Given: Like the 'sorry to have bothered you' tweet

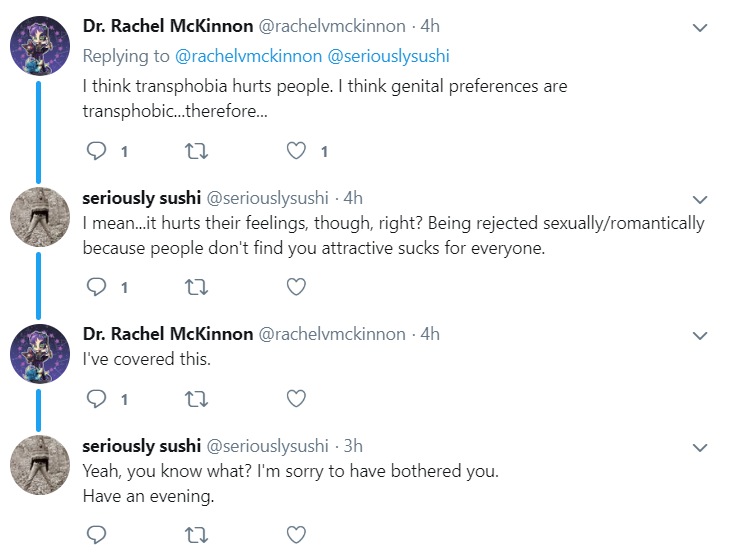Looking at the screenshot, I should (x=296, y=535).
